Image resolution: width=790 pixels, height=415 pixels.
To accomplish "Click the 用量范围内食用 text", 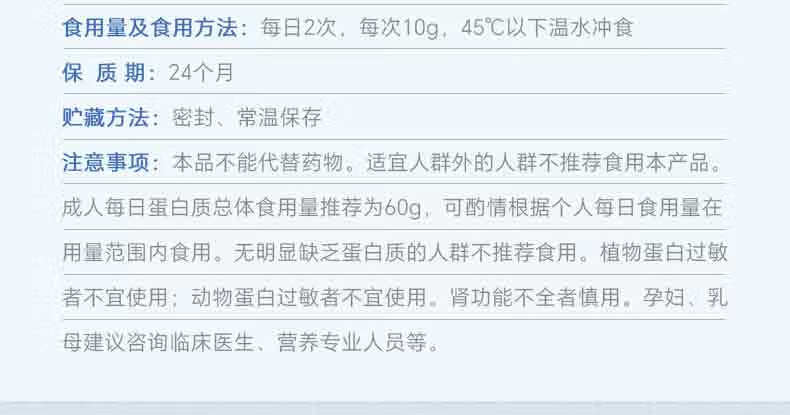I will tap(137, 252).
